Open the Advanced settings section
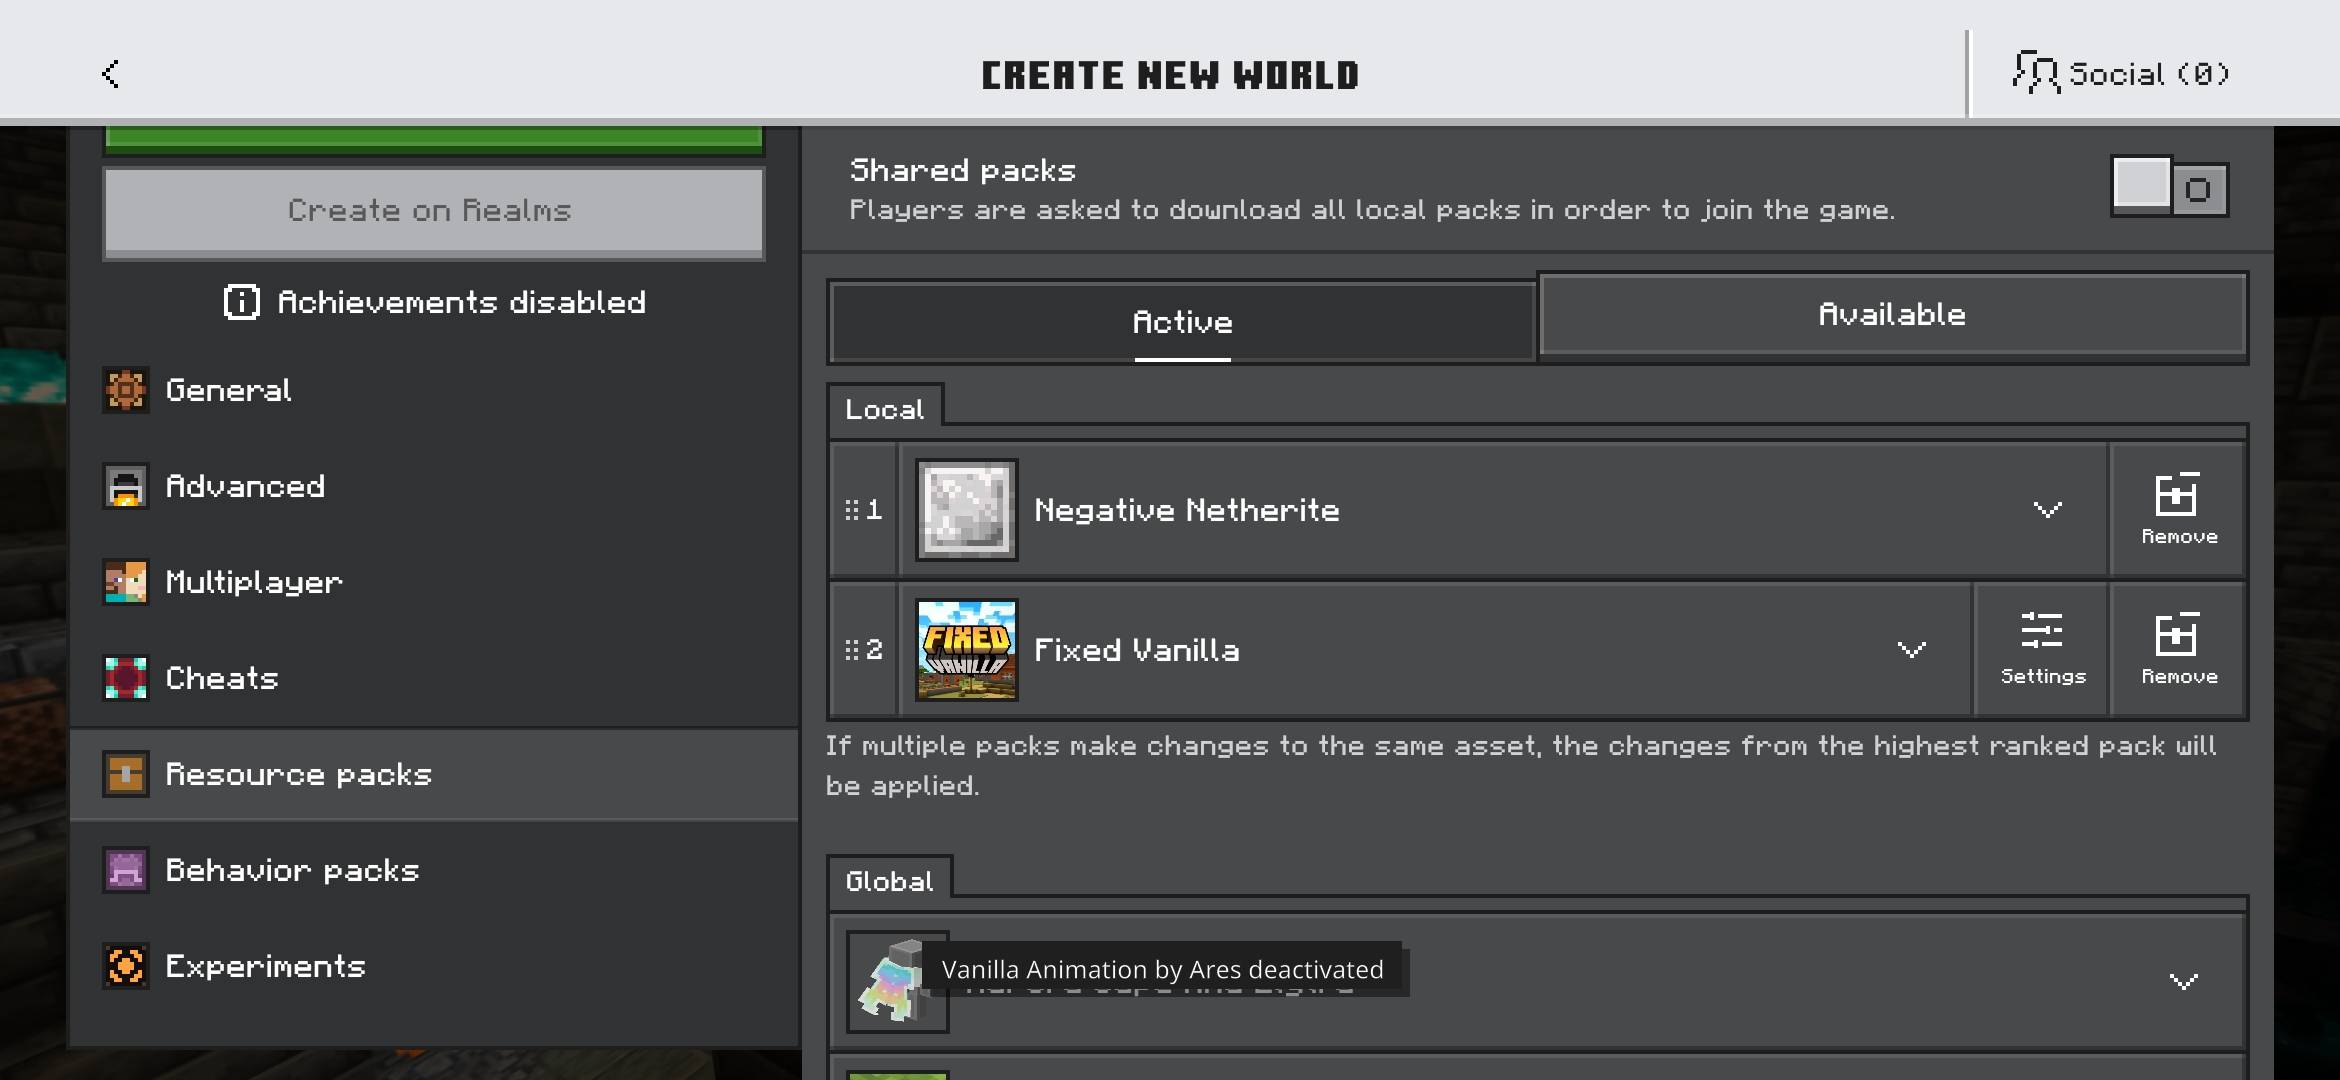This screenshot has height=1080, width=2340. pyautogui.click(x=434, y=486)
